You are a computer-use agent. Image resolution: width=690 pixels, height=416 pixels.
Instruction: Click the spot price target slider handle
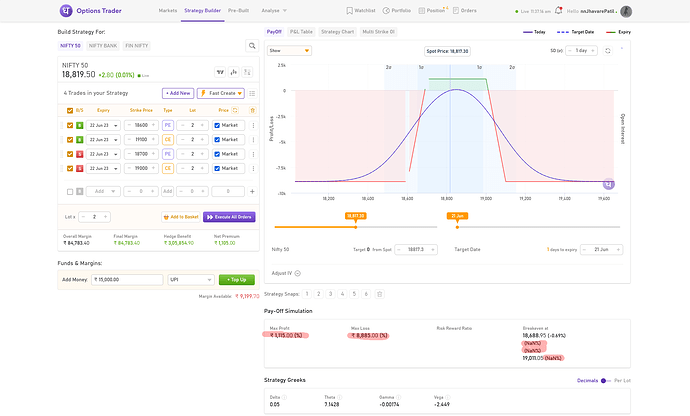point(355,226)
